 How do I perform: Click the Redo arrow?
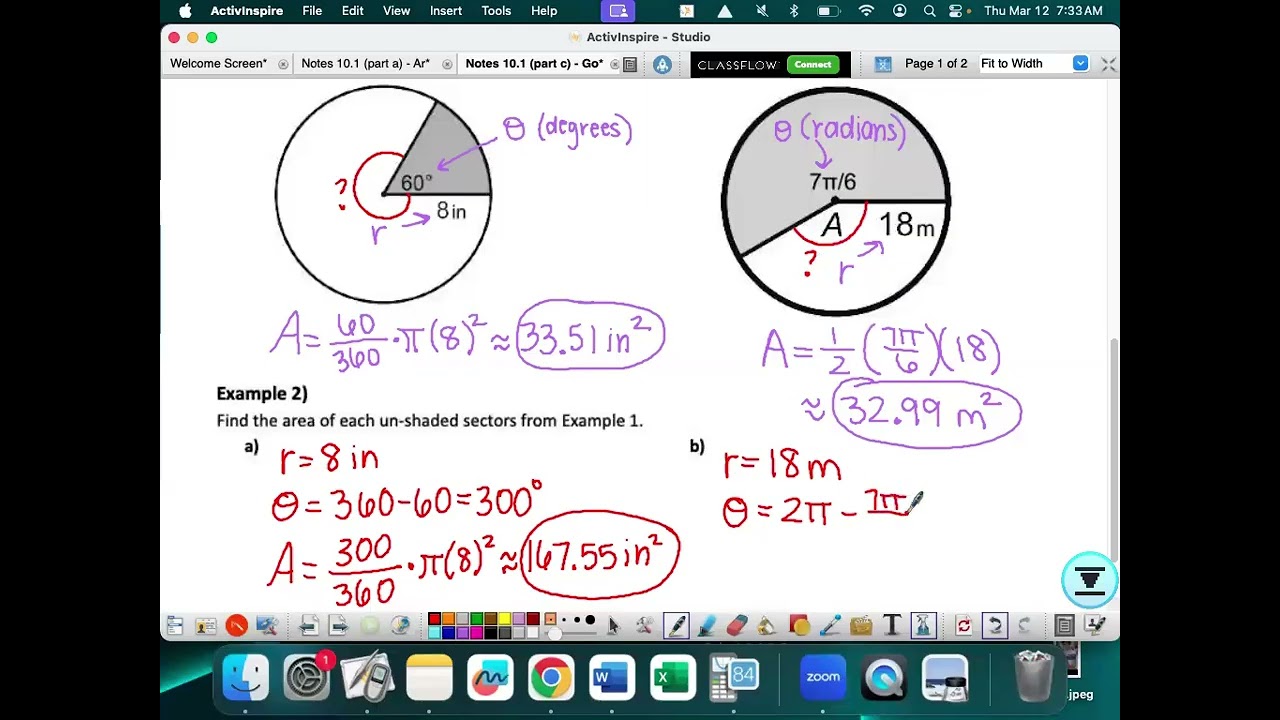tap(1025, 626)
